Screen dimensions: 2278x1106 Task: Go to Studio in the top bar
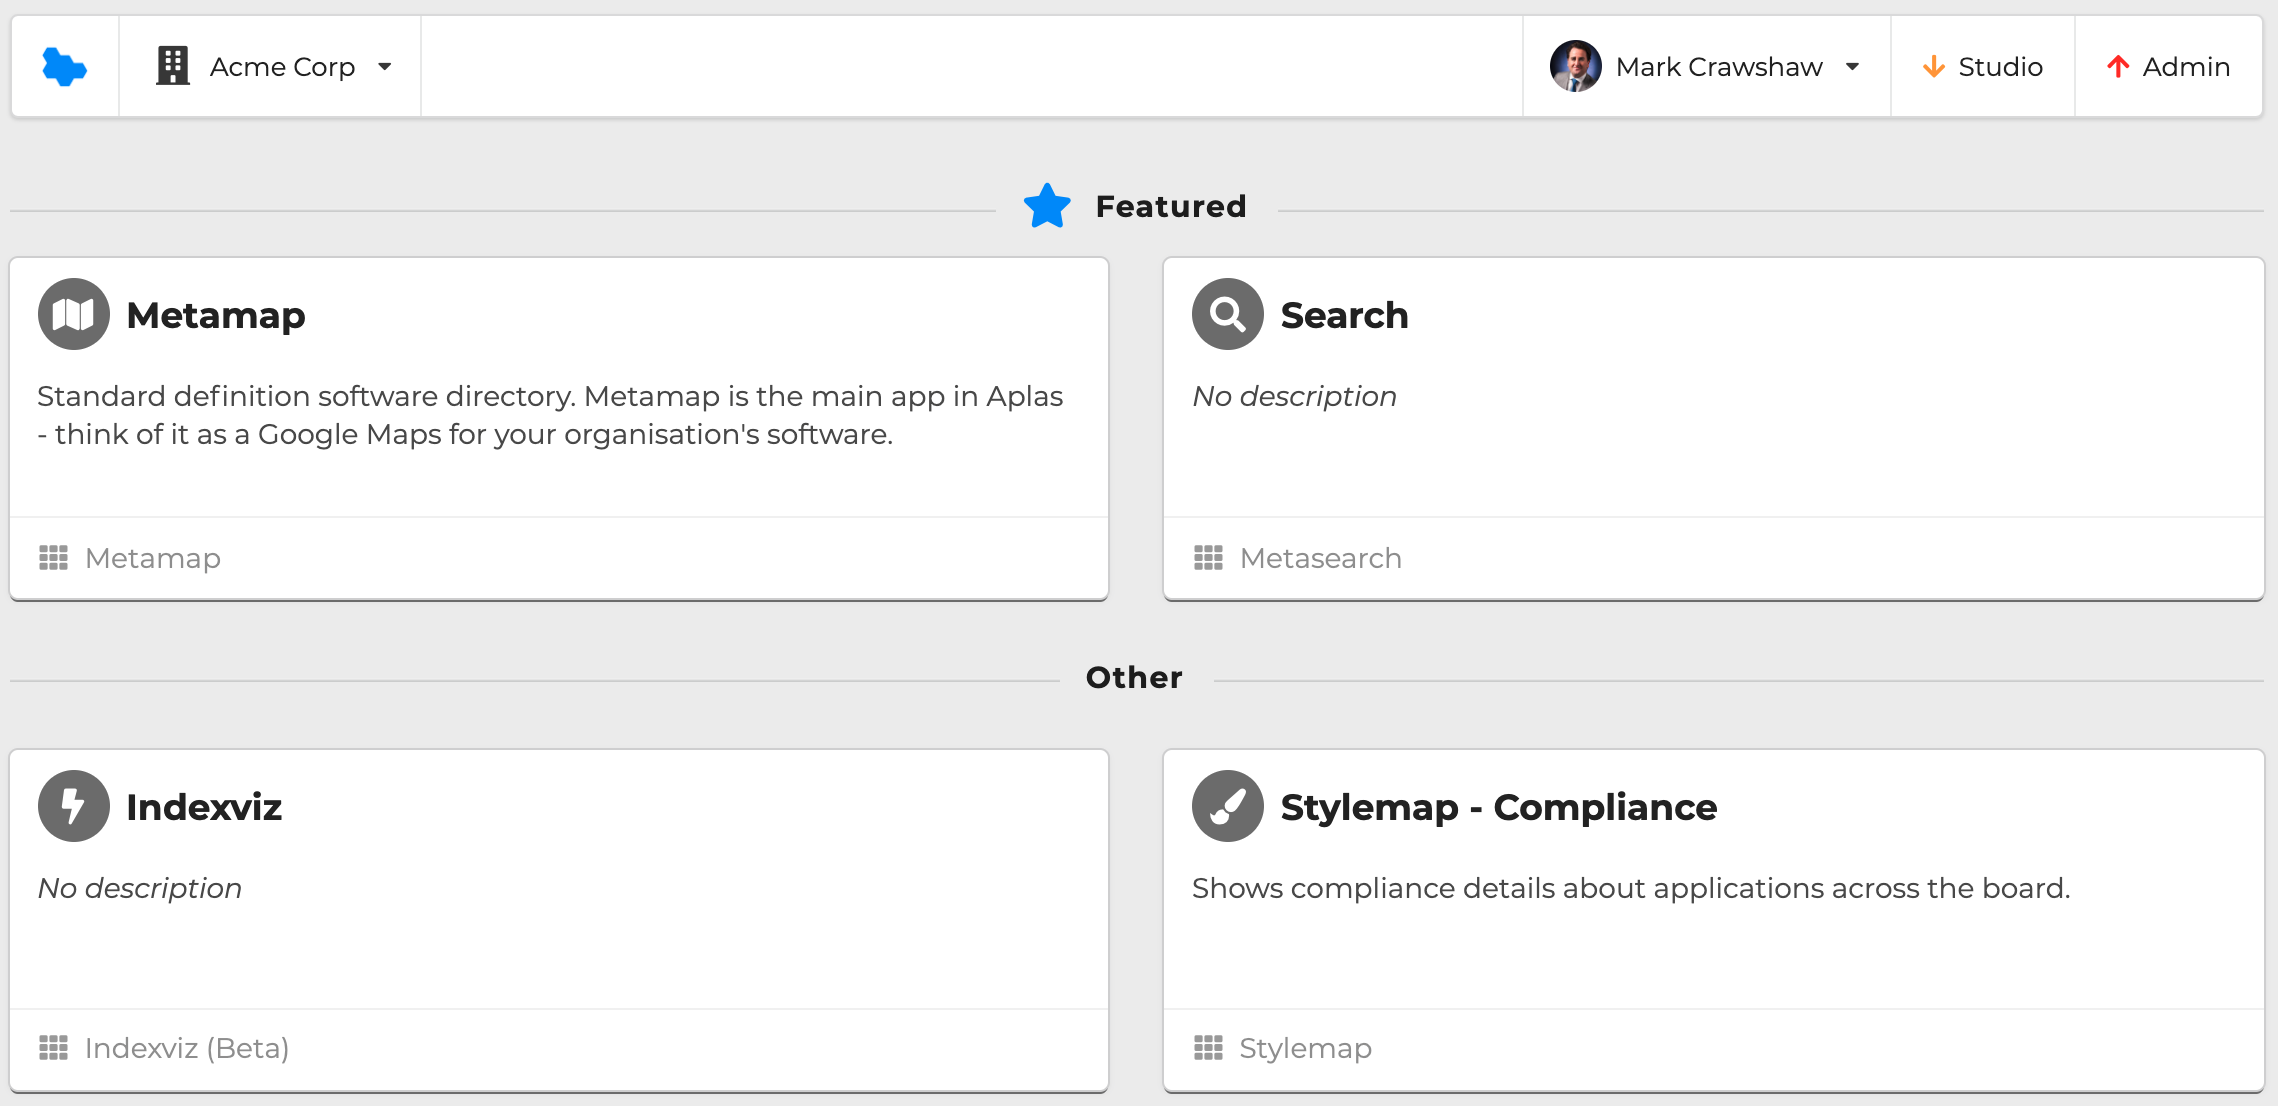click(1982, 67)
